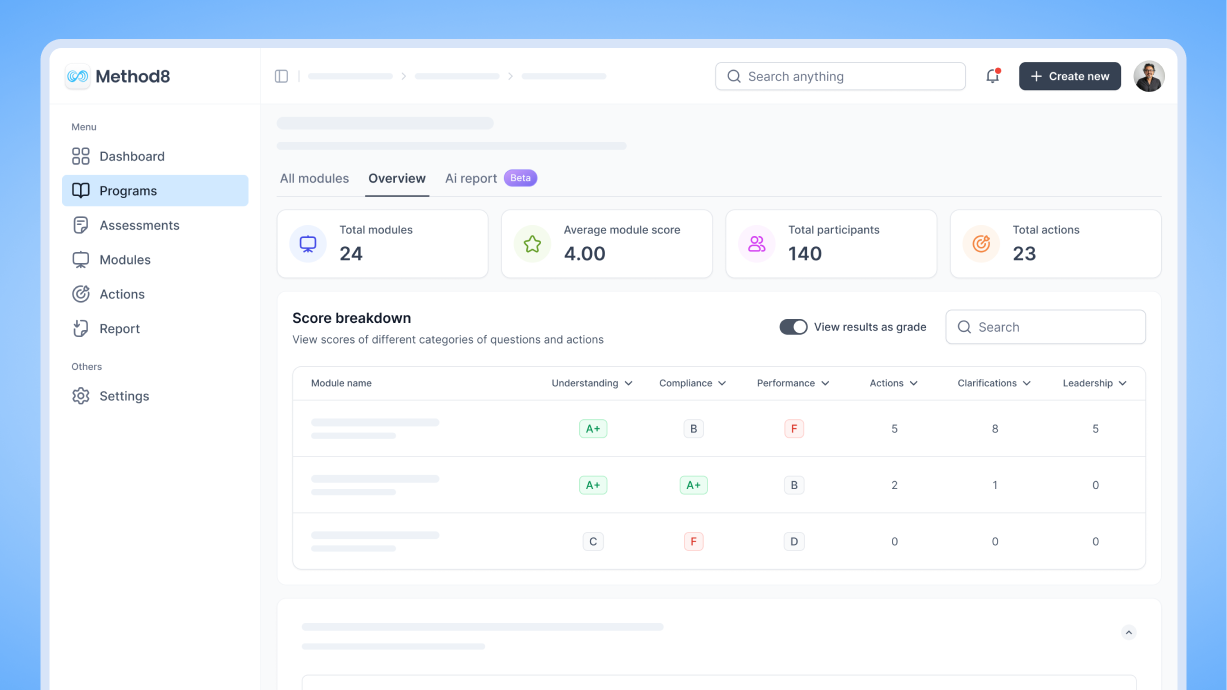Open Settings in the sidebar
The height and width of the screenshot is (690, 1227).
pos(155,396)
